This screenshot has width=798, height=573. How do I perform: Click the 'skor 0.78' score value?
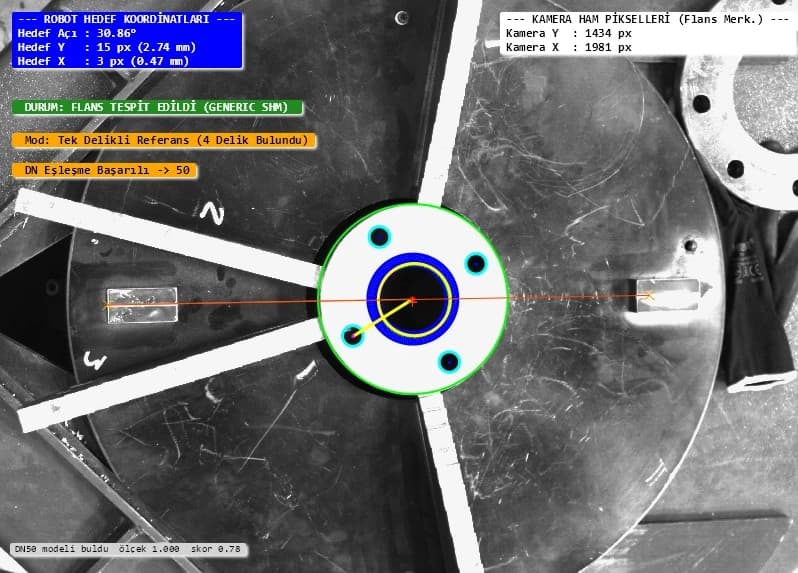click(216, 549)
